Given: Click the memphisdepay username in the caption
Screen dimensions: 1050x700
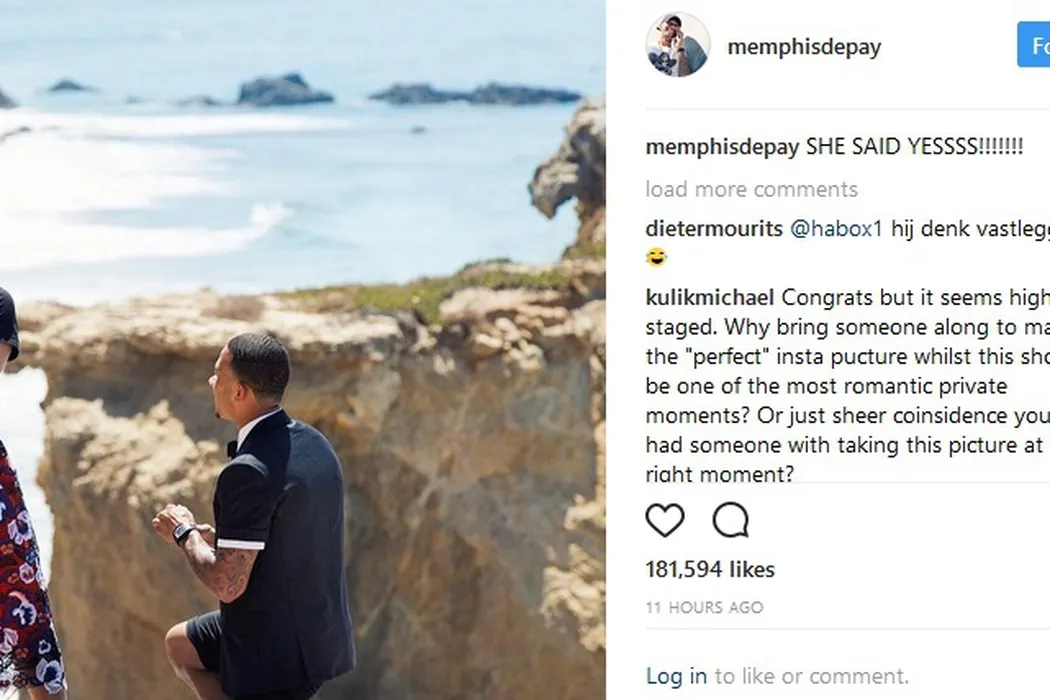Looking at the screenshot, I should (x=722, y=147).
